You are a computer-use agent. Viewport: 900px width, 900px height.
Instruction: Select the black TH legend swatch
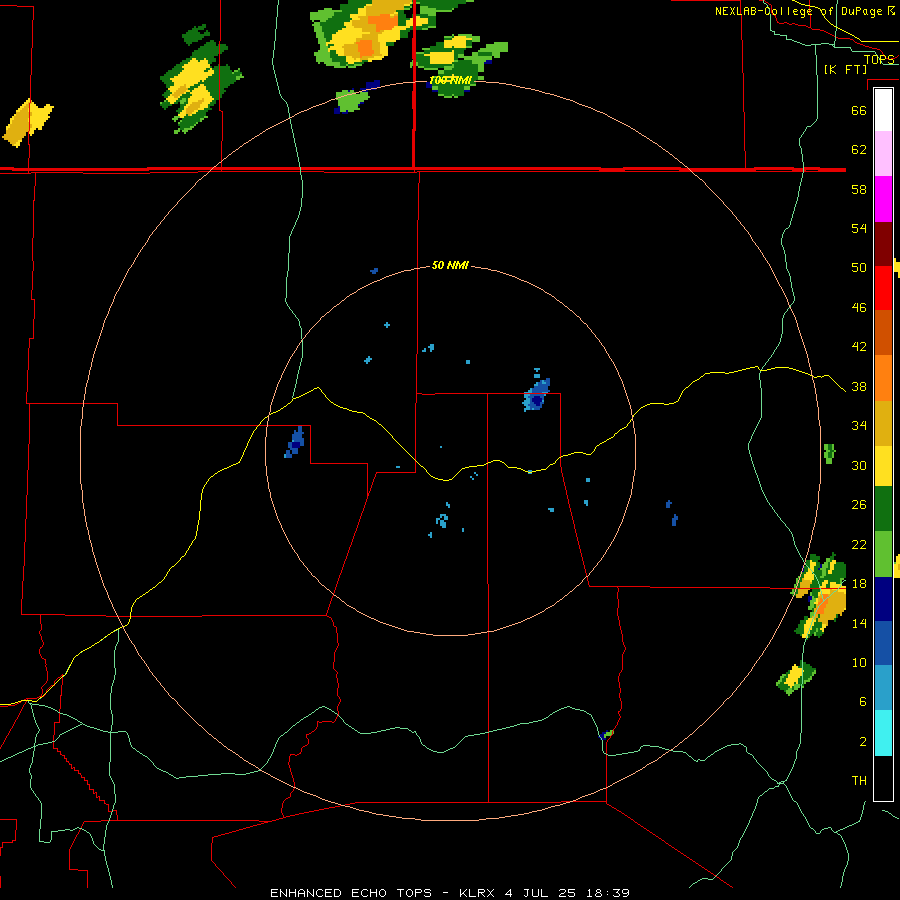point(883,778)
